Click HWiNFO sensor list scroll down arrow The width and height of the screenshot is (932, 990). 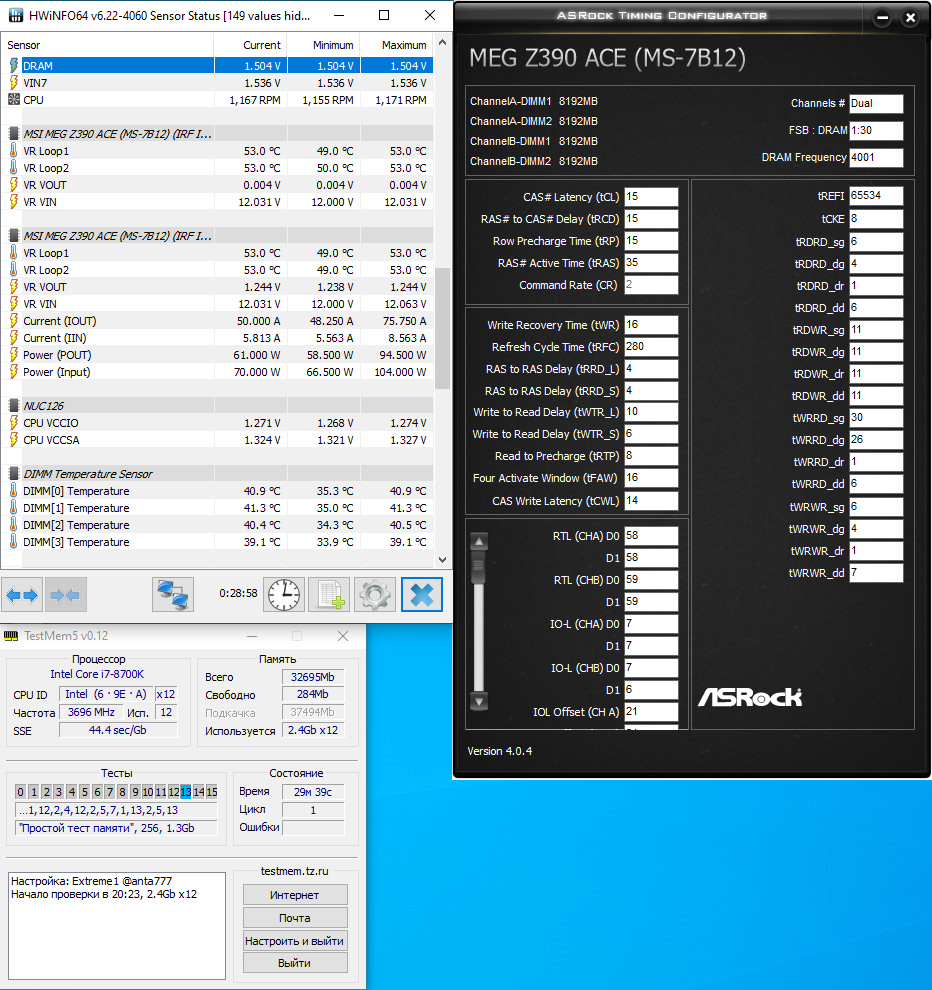pos(443,559)
